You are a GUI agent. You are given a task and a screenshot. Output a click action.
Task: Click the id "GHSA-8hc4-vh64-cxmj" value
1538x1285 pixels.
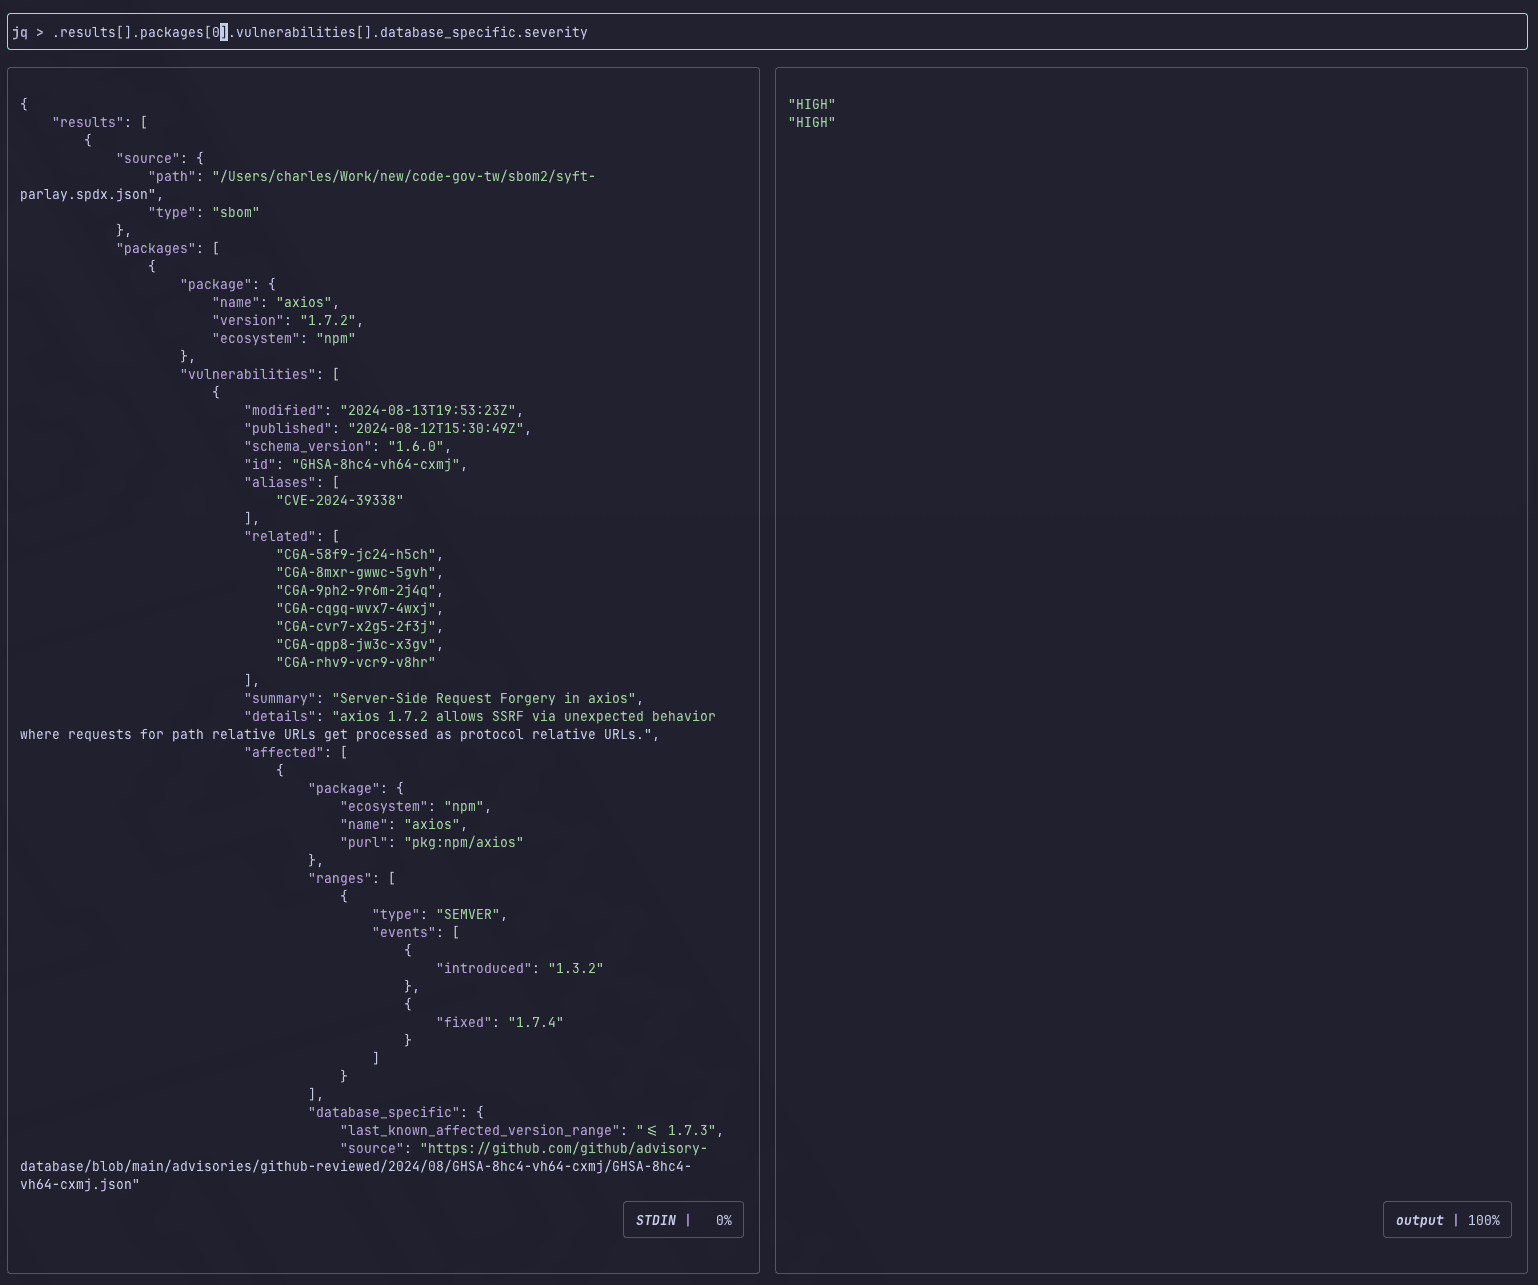pyautogui.click(x=376, y=464)
